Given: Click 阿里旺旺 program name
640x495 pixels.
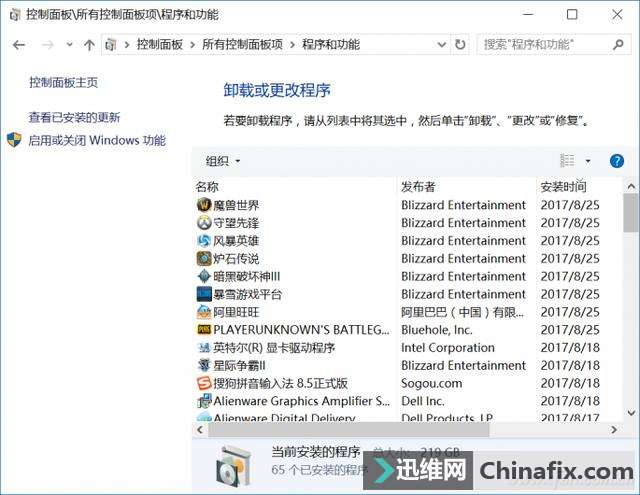Looking at the screenshot, I should (236, 312).
